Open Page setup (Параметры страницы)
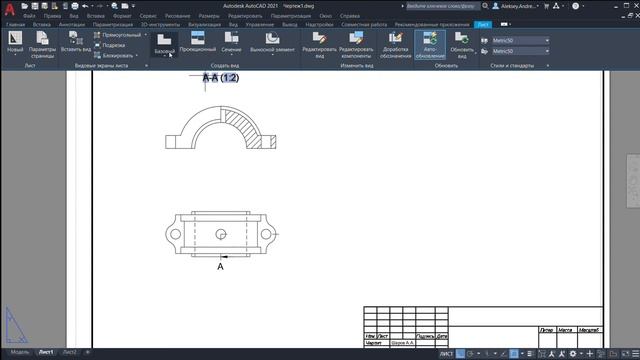This screenshot has width=640, height=360. (42, 44)
